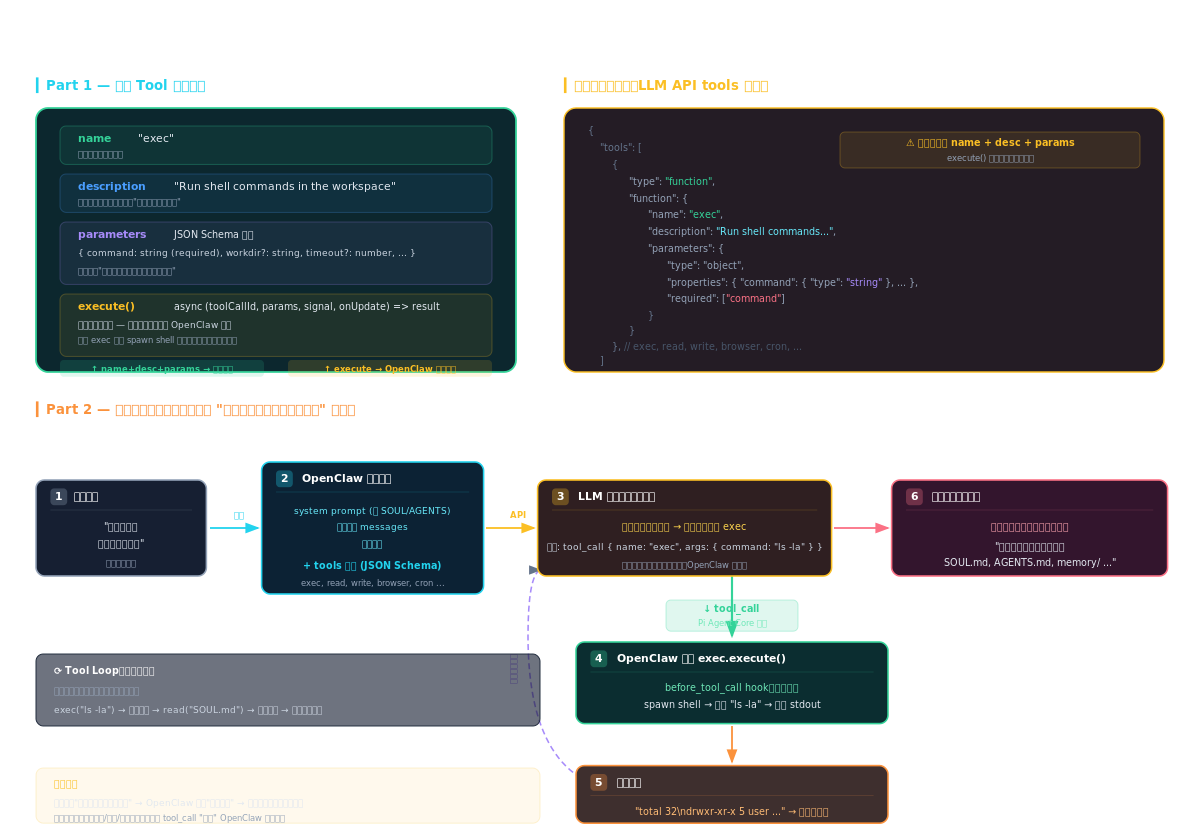Click the green 'name' field label
The image size is (1200, 840).
coord(94,139)
